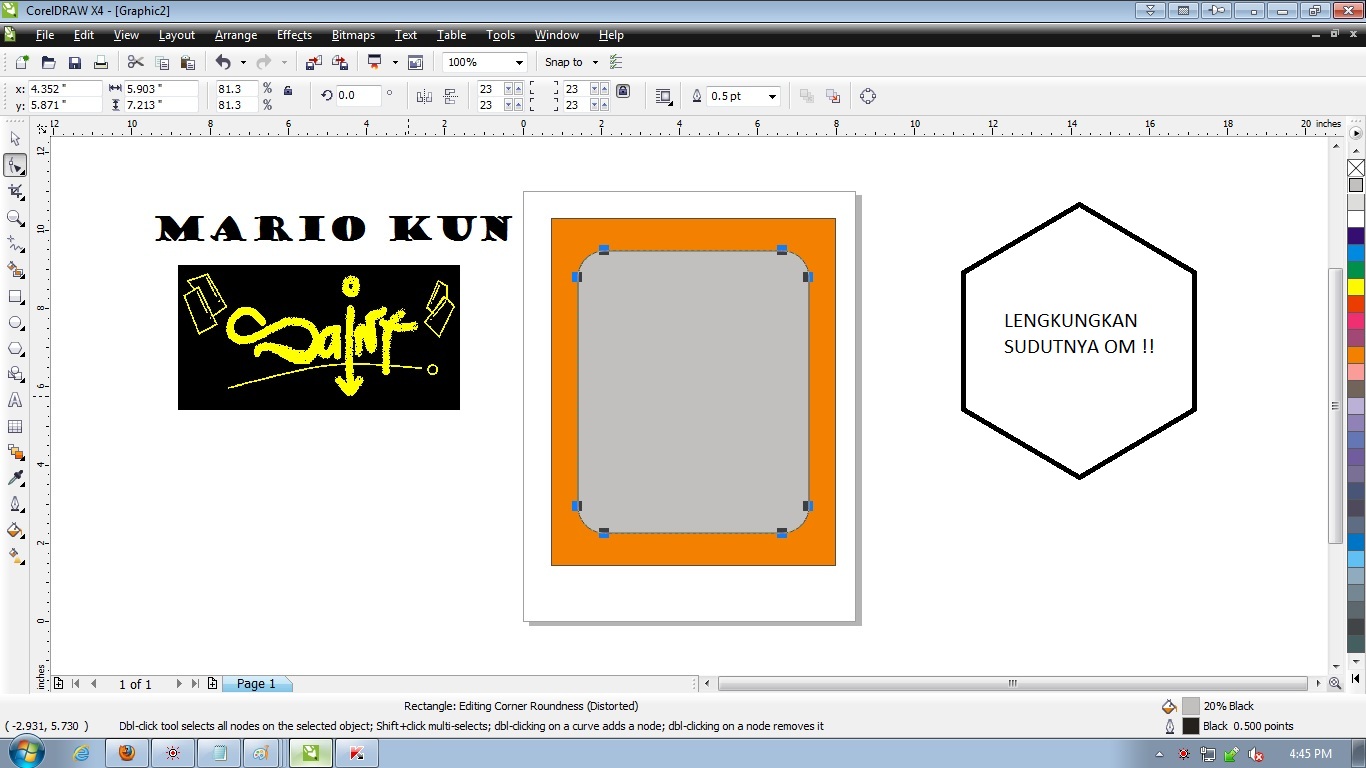Choose the Rectangle tool
The image size is (1366, 768).
15,296
